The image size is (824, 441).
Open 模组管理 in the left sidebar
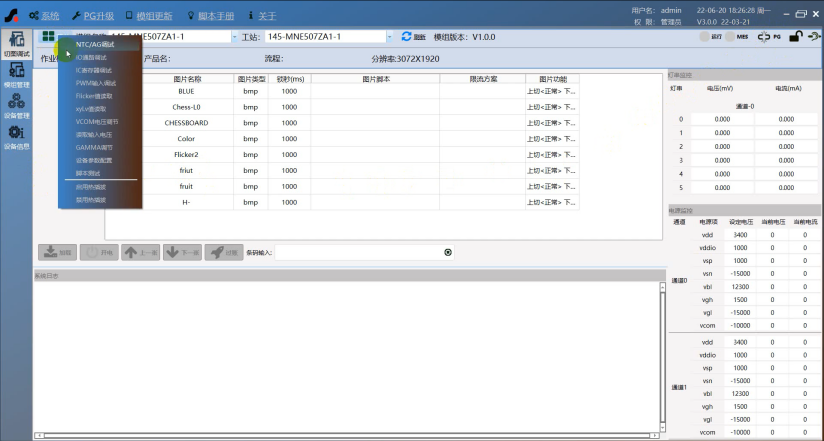pos(16,75)
